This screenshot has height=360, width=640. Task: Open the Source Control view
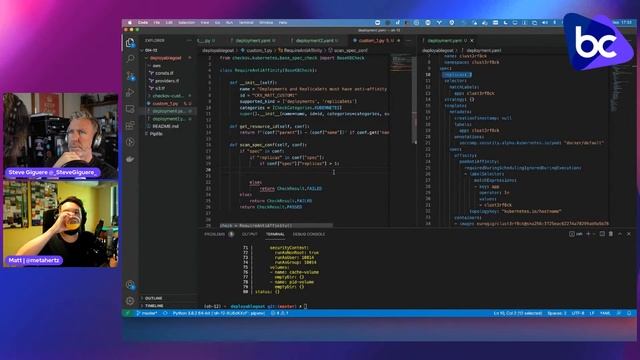click(x=130, y=76)
